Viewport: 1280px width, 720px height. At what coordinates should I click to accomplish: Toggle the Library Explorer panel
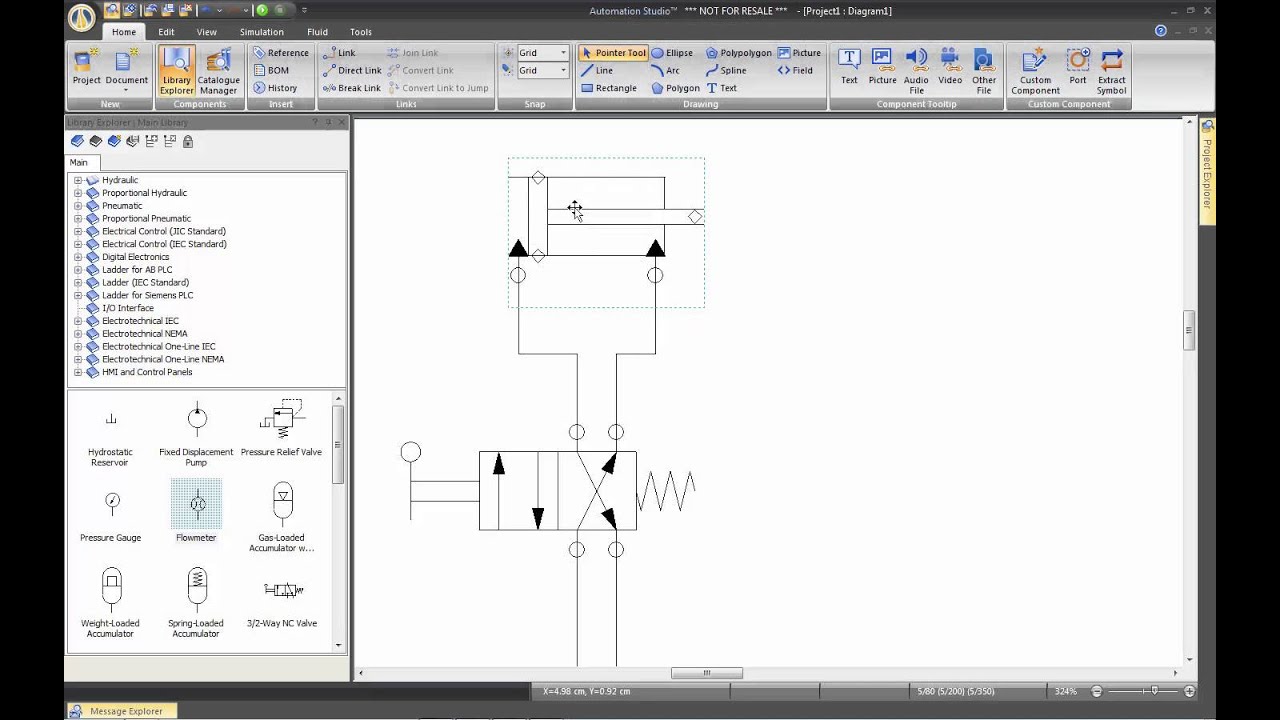[x=176, y=70]
